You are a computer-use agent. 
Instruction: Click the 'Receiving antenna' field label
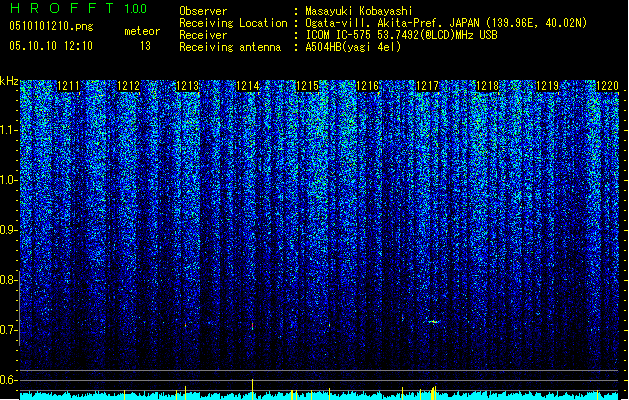230,47
